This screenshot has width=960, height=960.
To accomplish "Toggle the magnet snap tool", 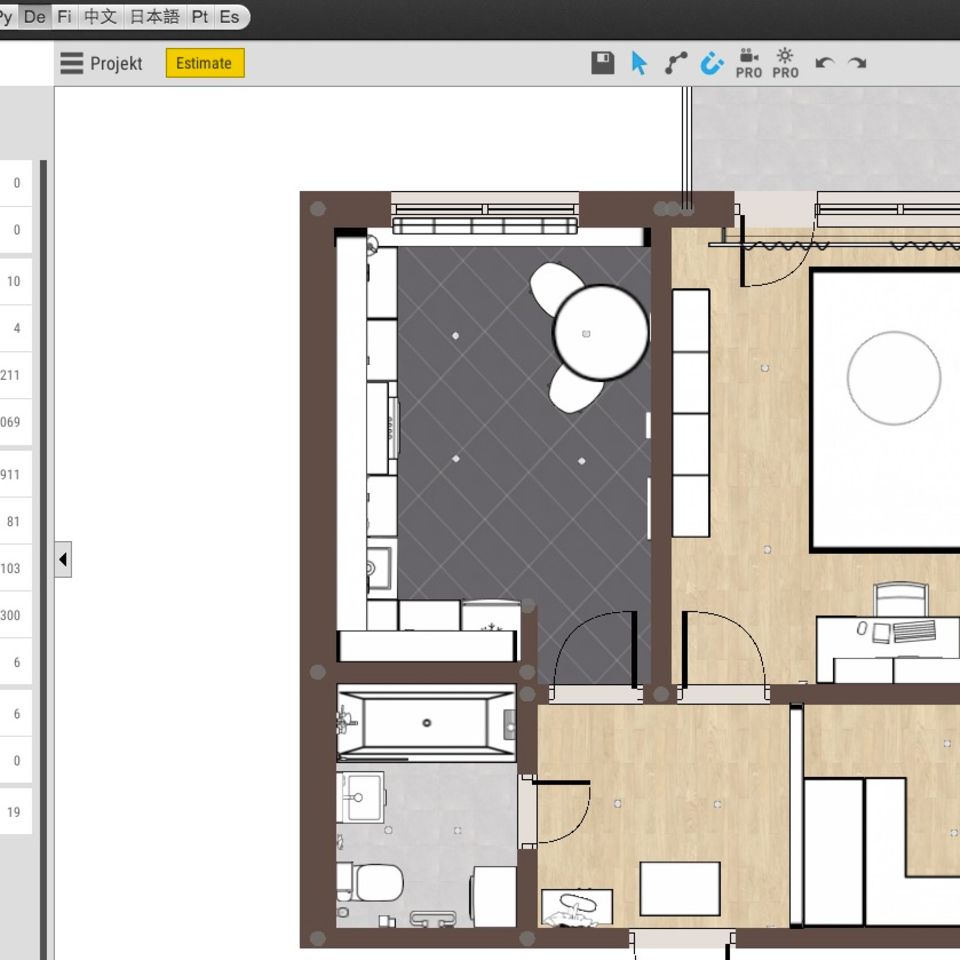I will 711,63.
